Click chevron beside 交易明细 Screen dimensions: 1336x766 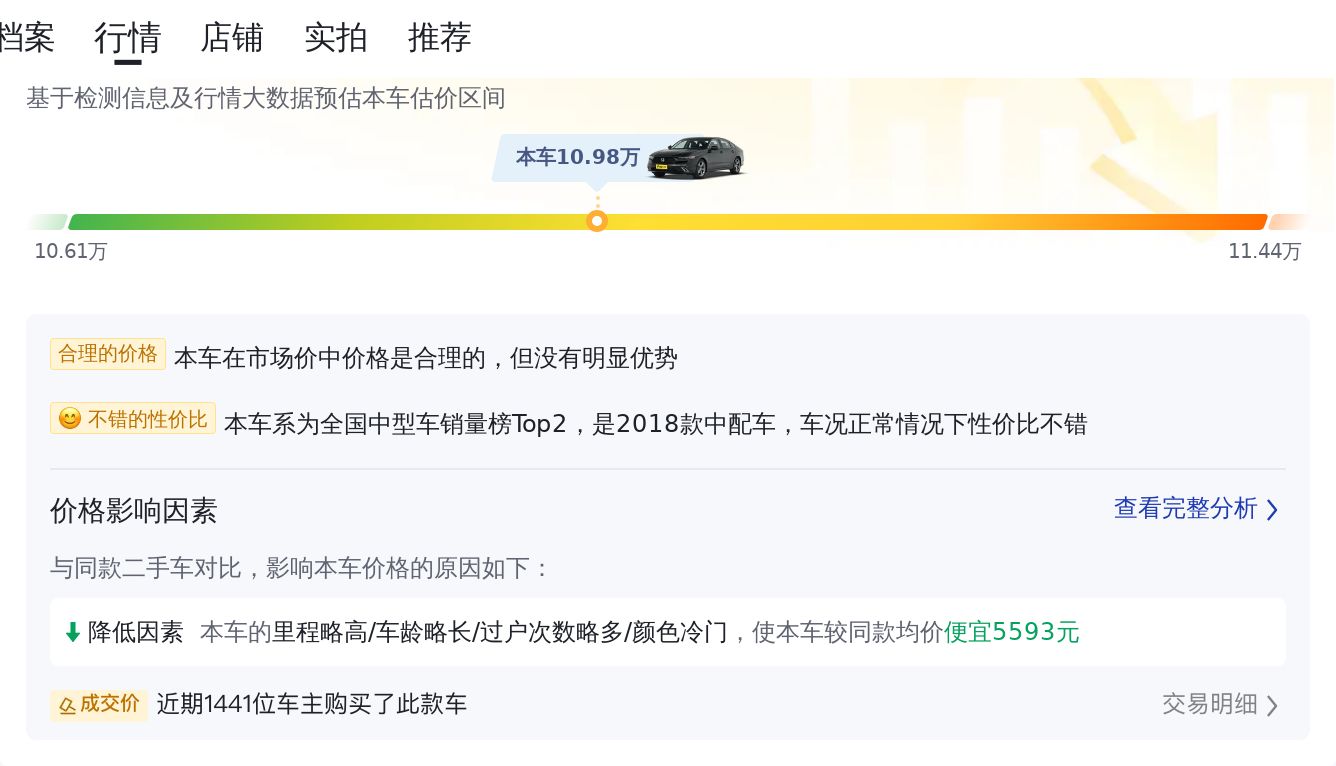pos(1272,705)
